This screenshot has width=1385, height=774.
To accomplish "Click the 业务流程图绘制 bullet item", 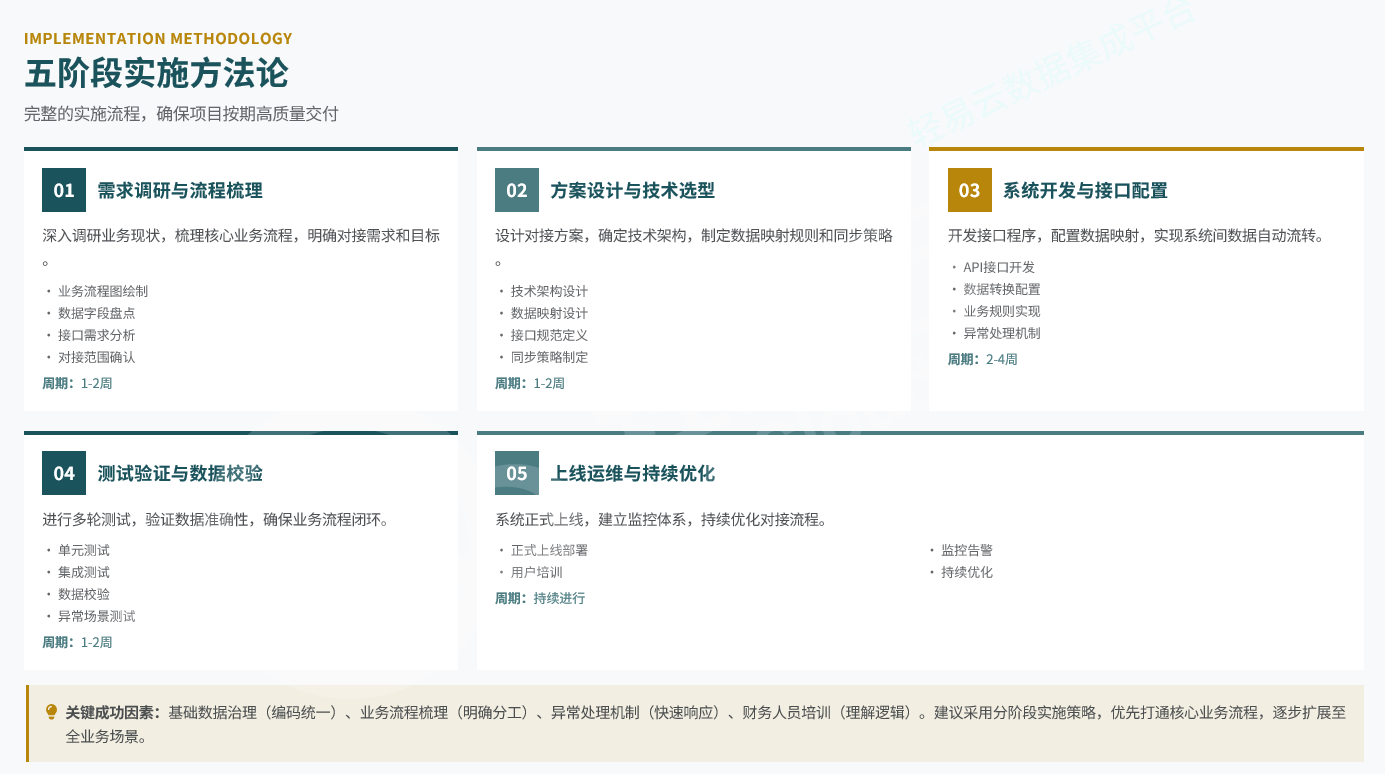I will click(103, 291).
